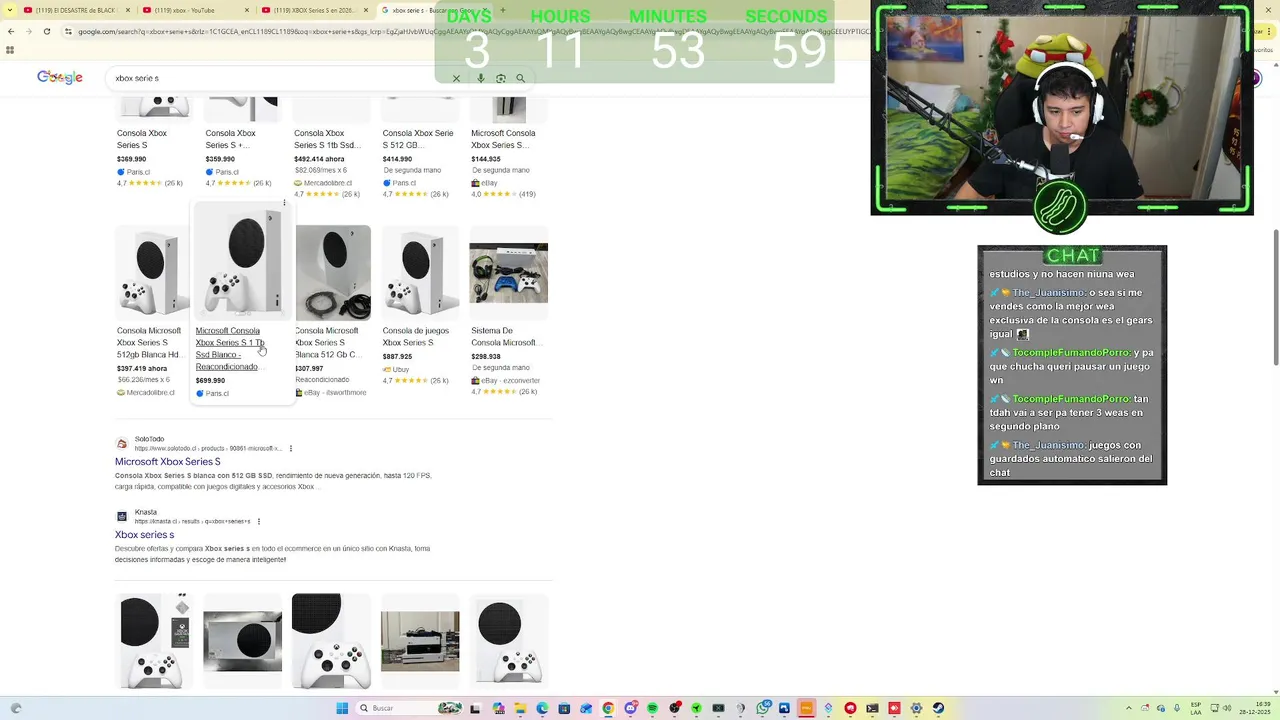Click 'Blanca 512 Gb' console with cables thumbnail

(333, 272)
